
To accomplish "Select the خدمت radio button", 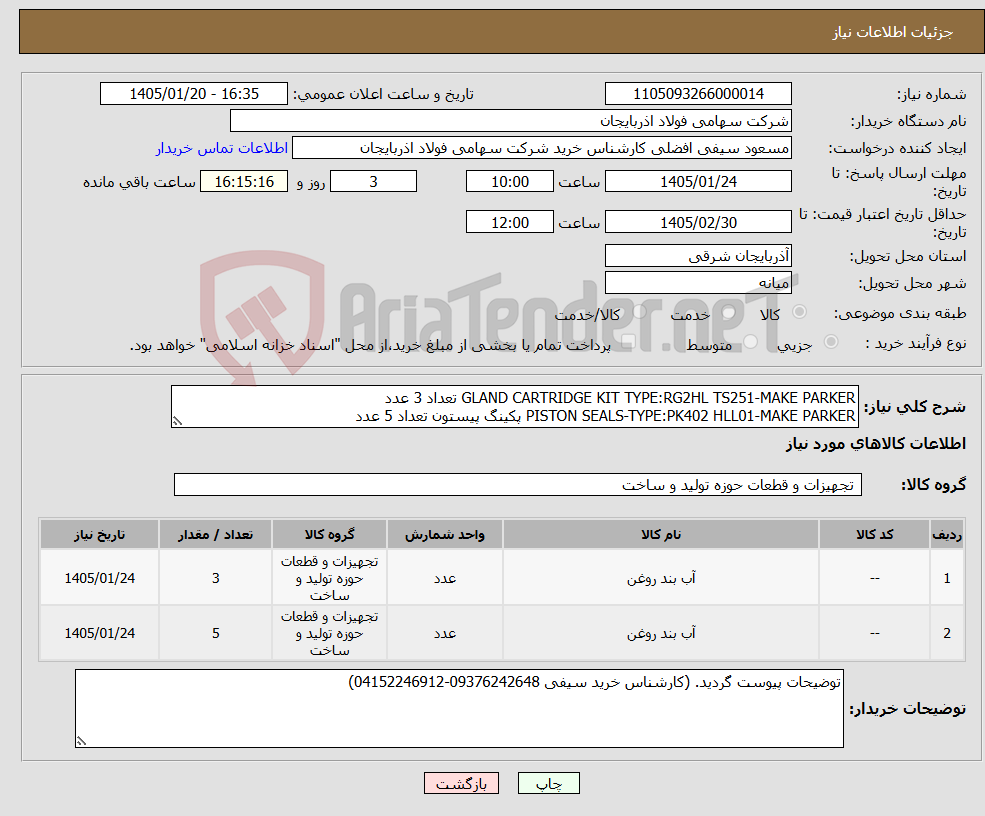I will [x=729, y=312].
